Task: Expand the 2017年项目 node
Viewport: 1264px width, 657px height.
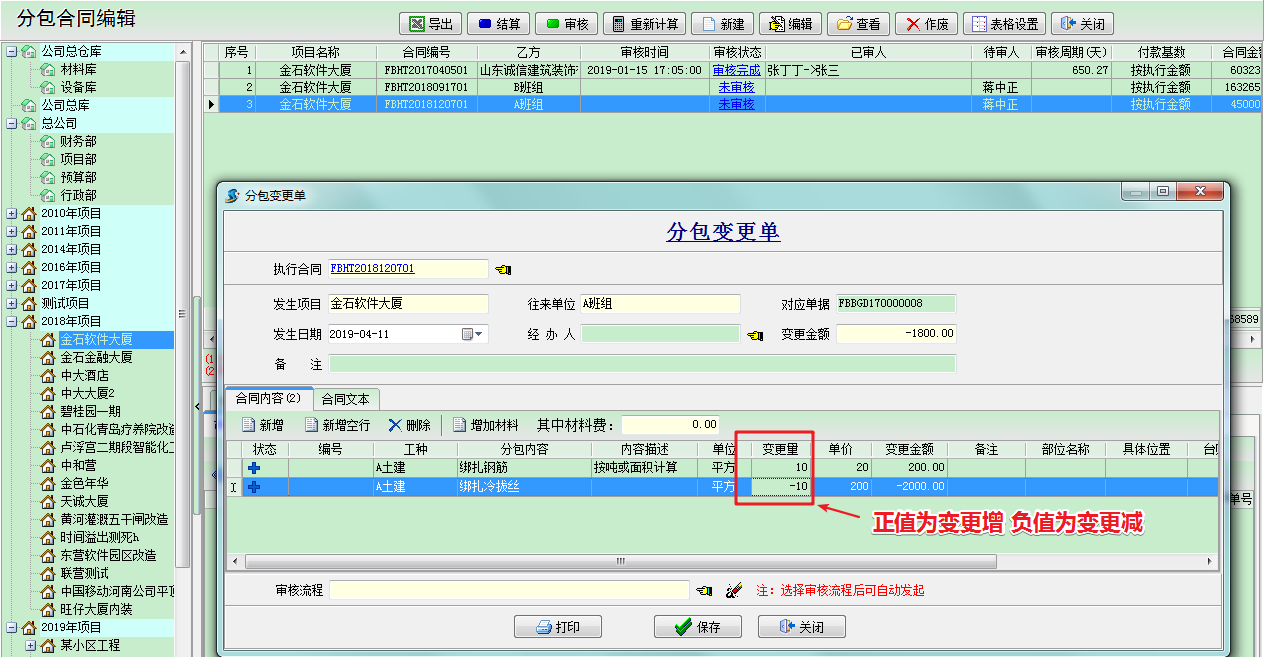Action: tap(12, 285)
